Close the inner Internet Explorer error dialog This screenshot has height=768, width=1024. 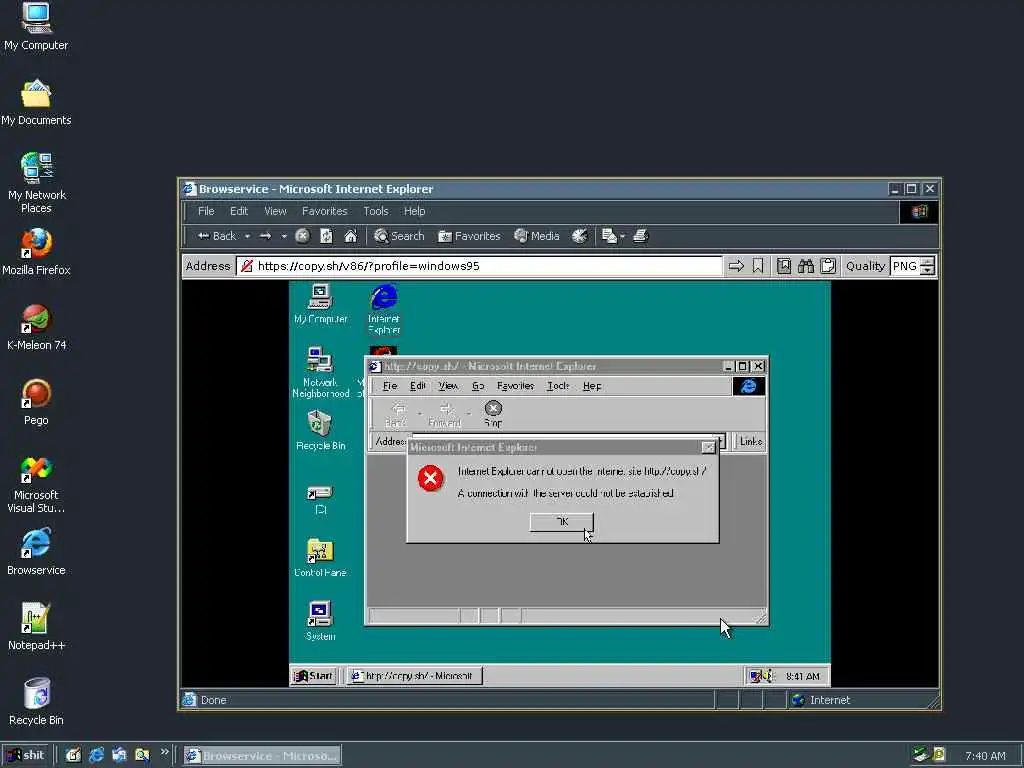coord(708,447)
